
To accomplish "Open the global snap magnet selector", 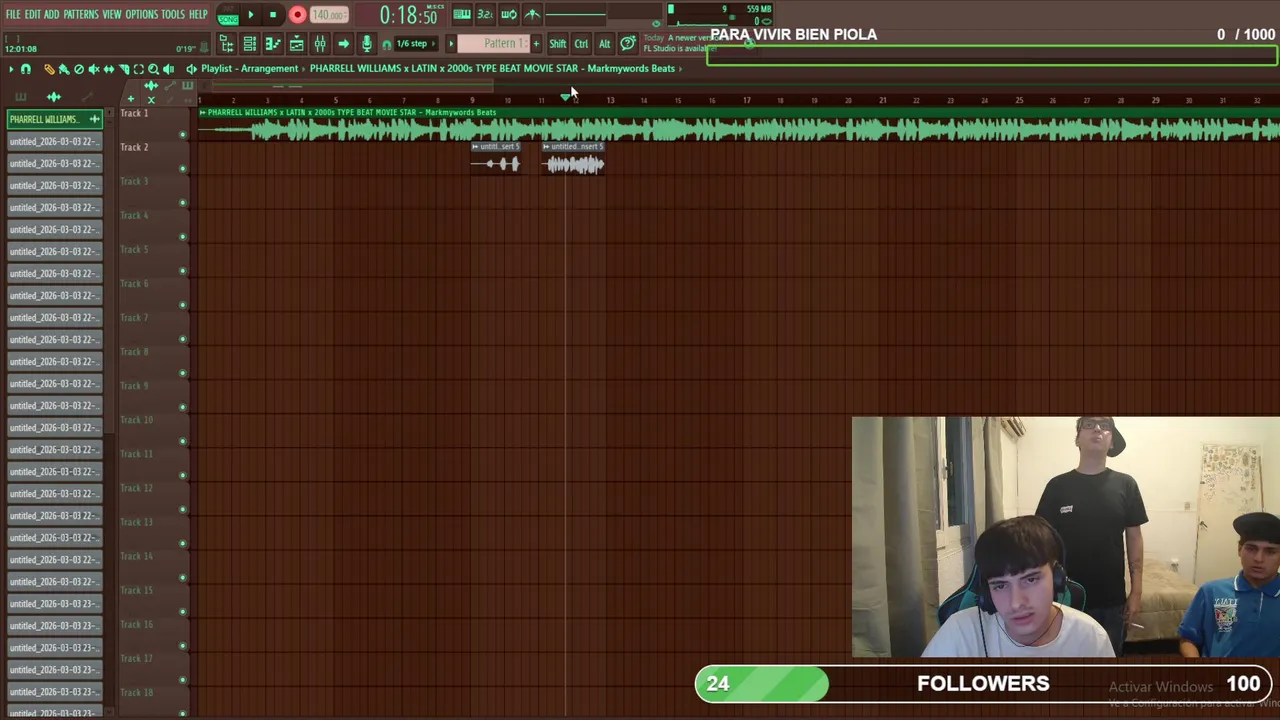I will click(x=386, y=44).
